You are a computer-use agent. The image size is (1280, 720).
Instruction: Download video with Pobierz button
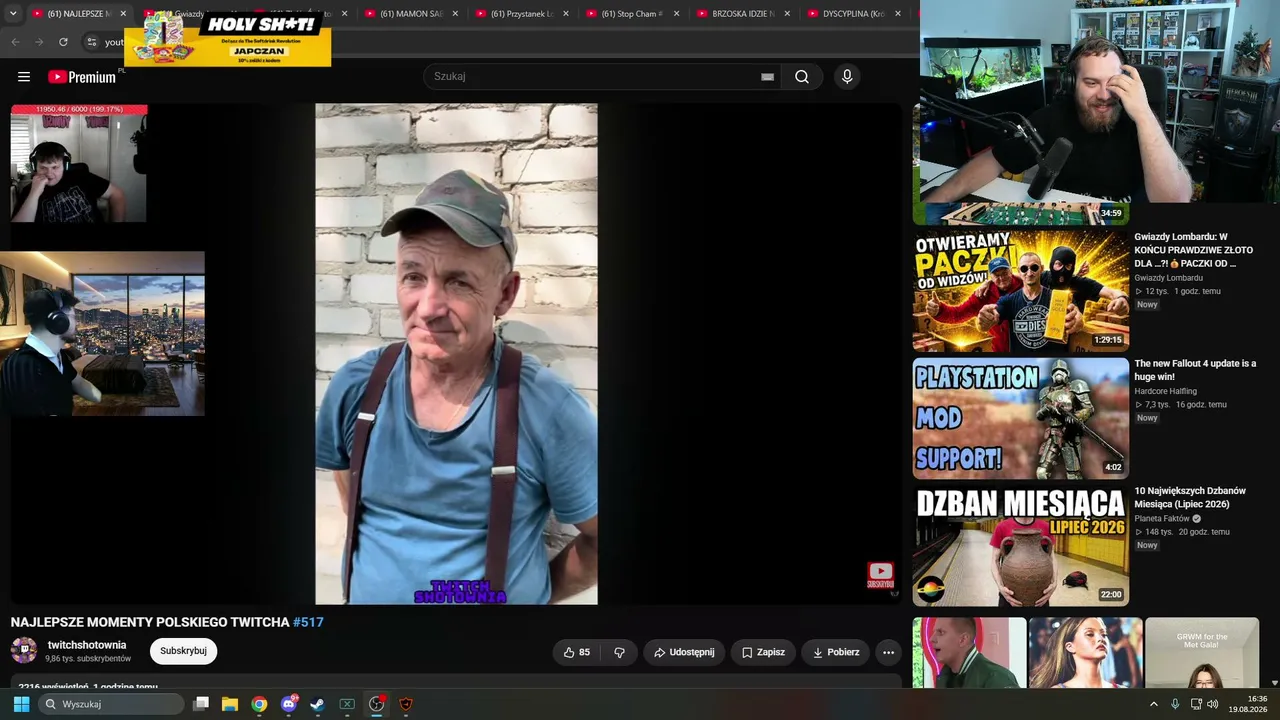pos(835,652)
